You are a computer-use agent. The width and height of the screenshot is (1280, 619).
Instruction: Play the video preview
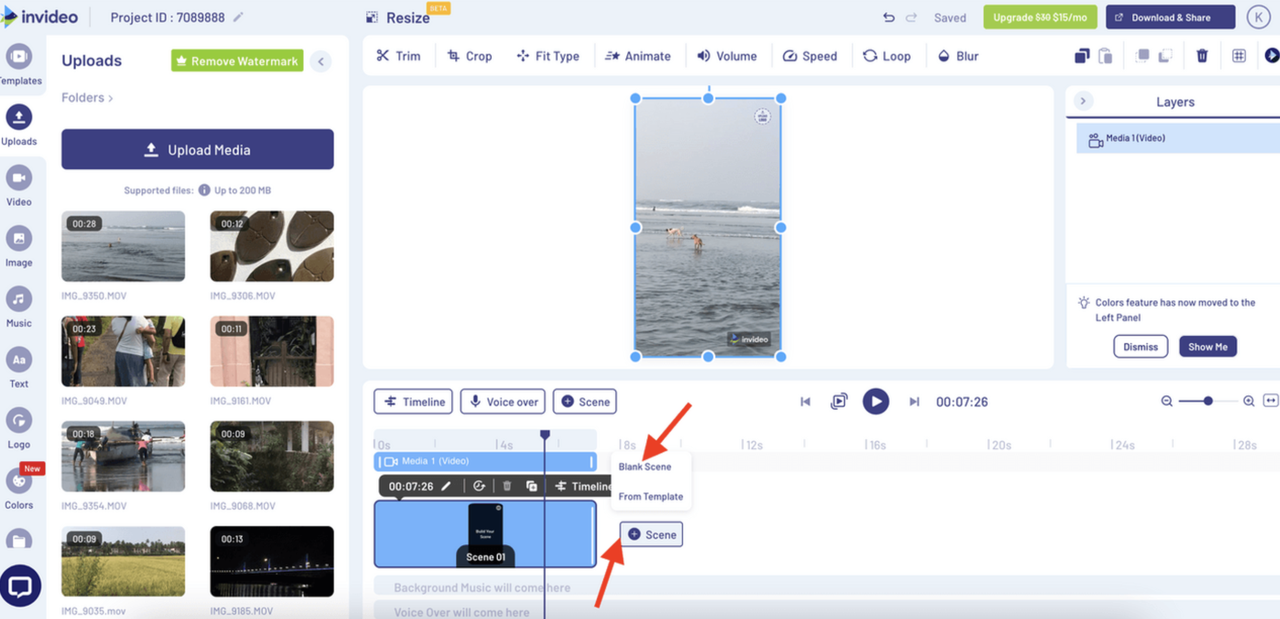(875, 401)
